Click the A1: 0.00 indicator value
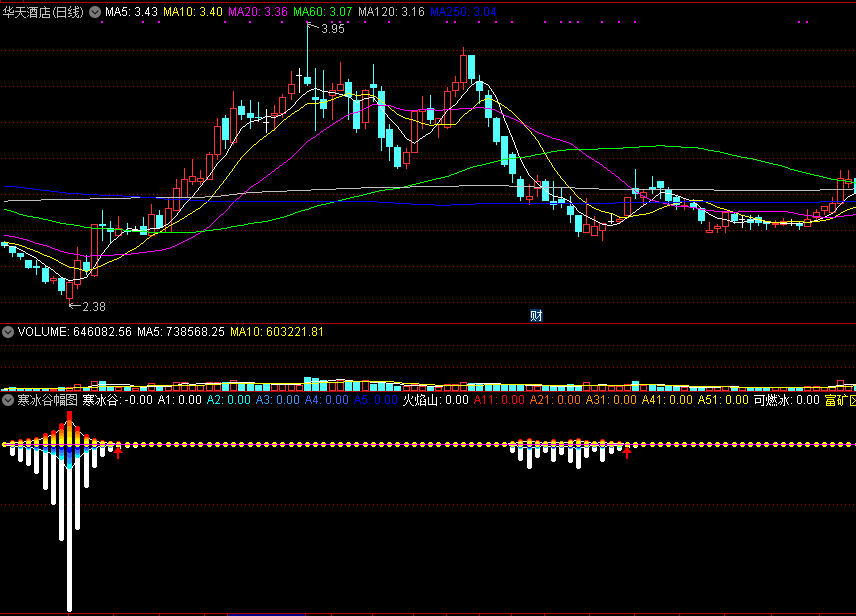This screenshot has height=616, width=856. pos(180,400)
